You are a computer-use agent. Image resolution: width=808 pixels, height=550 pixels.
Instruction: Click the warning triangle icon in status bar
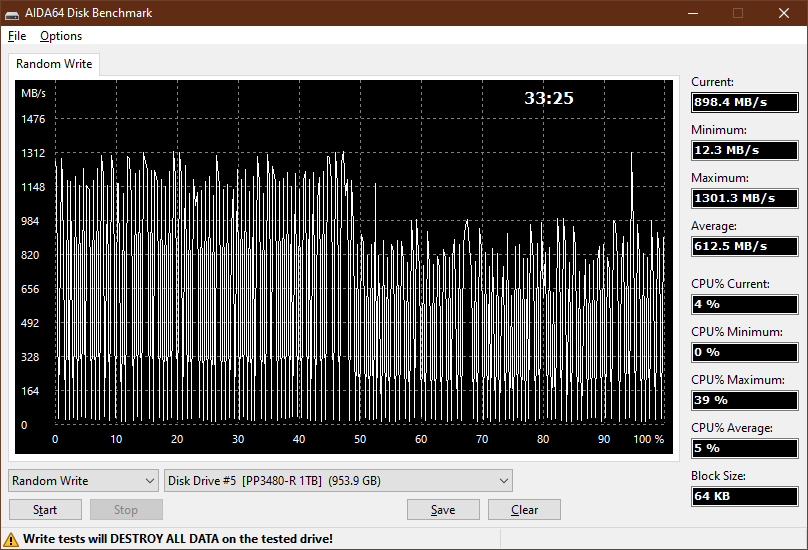point(11,539)
